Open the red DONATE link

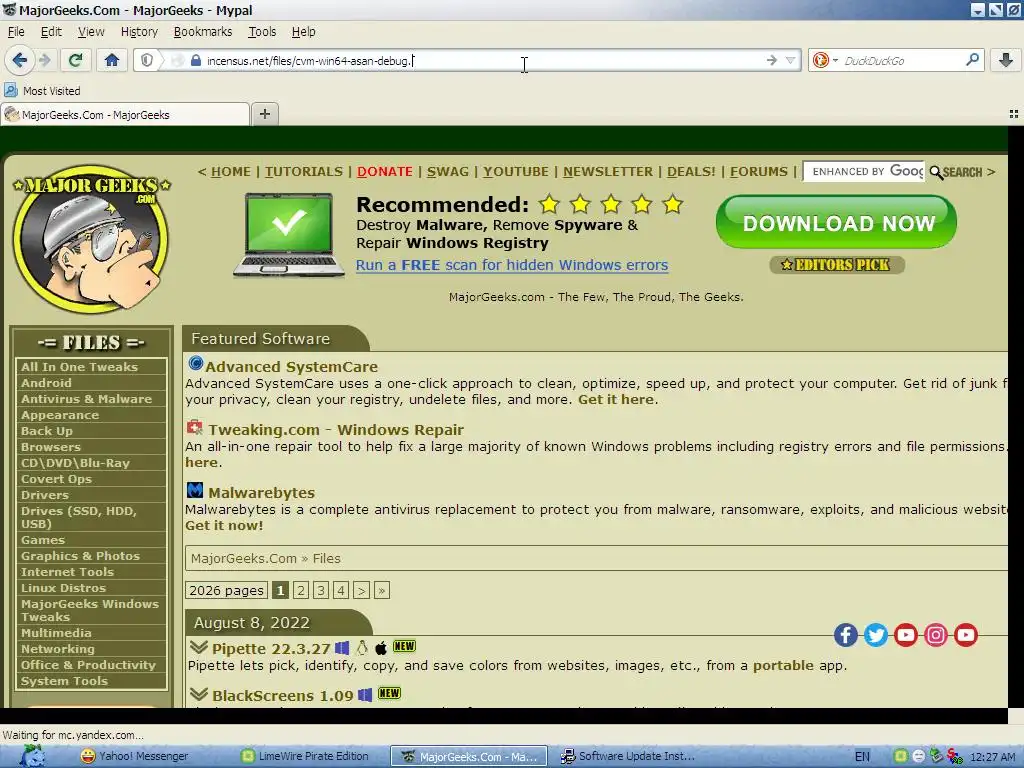385,172
